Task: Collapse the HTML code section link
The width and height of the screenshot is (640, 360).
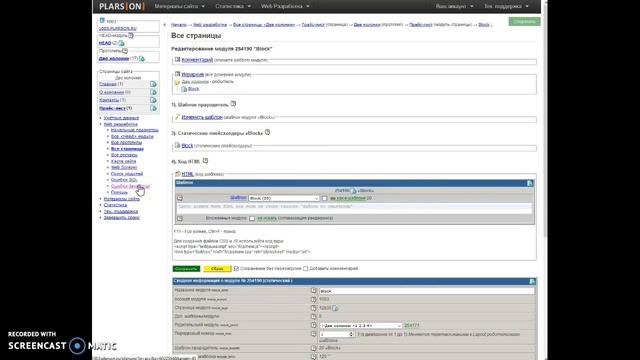Action: [187, 174]
